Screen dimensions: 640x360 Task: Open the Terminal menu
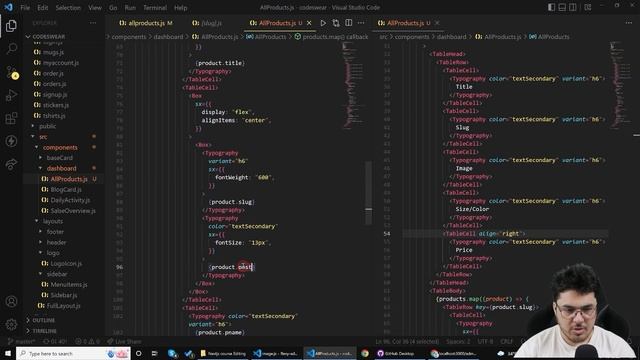coord(155,8)
